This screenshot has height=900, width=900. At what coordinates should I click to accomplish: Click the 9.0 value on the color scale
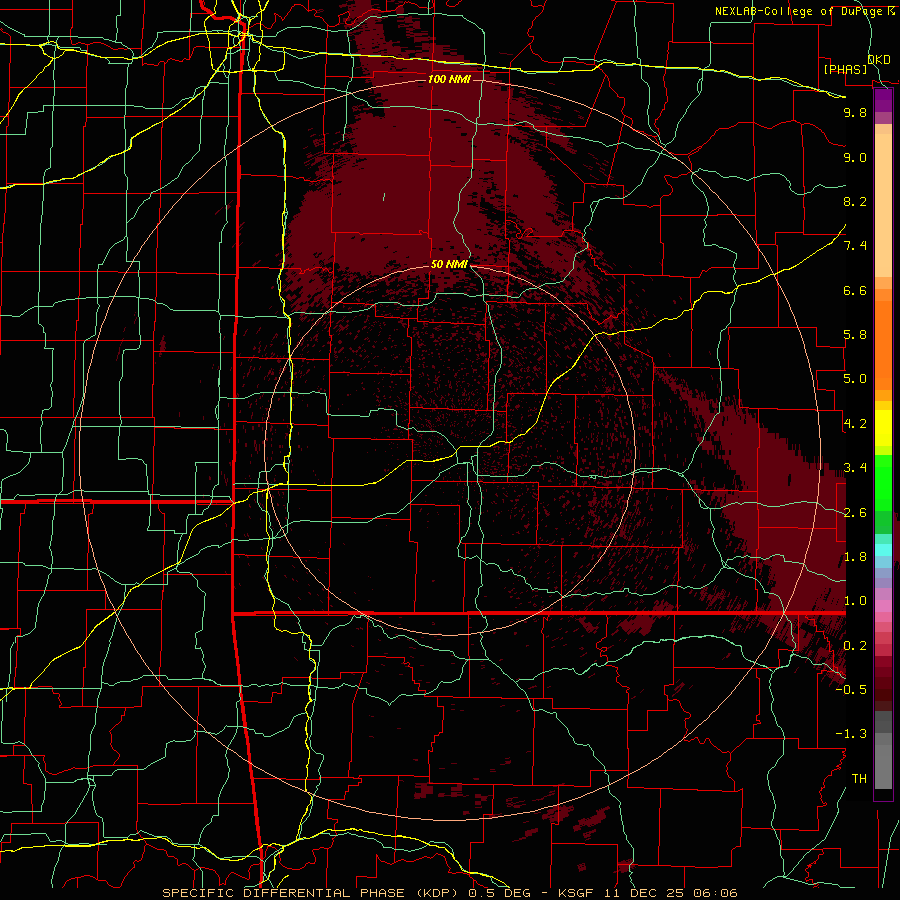pos(855,158)
